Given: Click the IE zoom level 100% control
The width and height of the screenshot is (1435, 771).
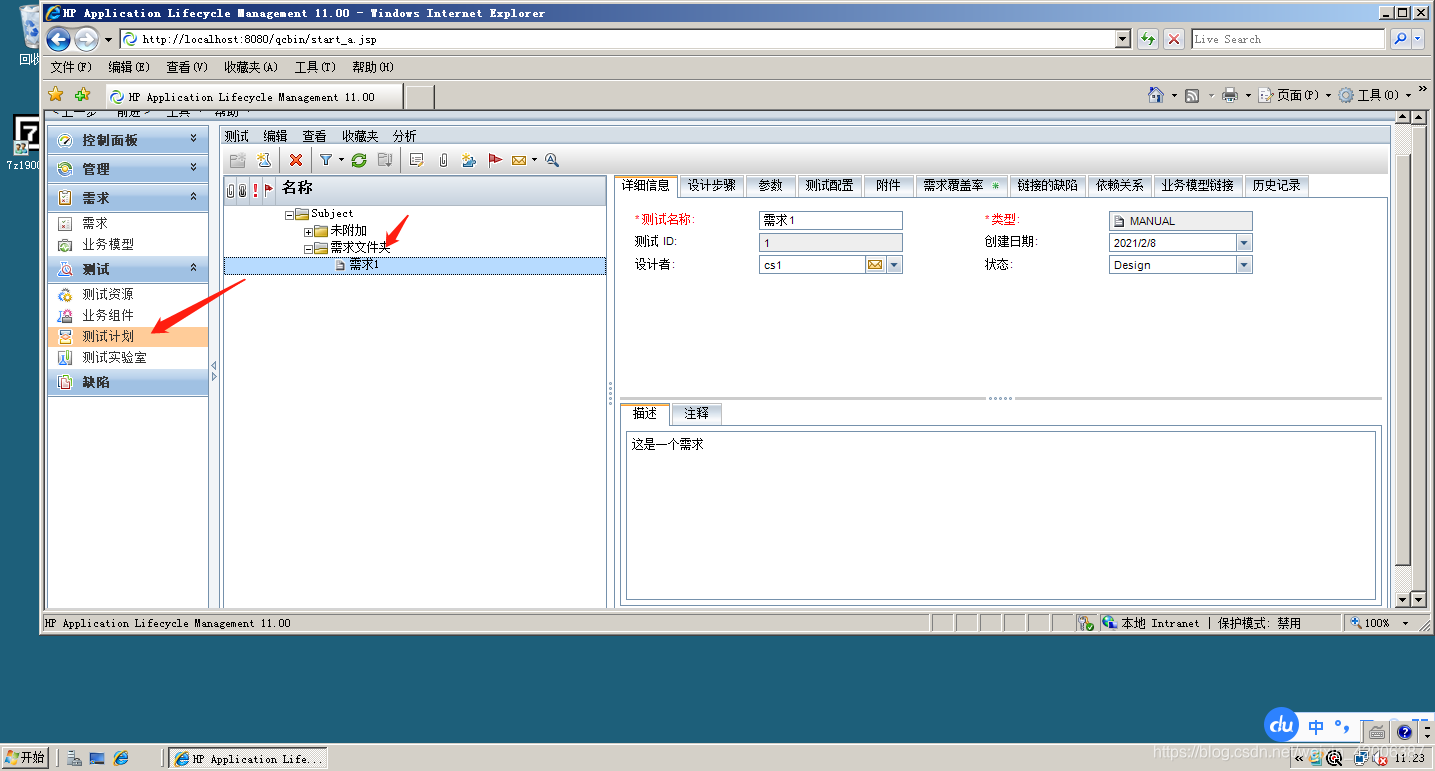Looking at the screenshot, I should tap(1379, 623).
